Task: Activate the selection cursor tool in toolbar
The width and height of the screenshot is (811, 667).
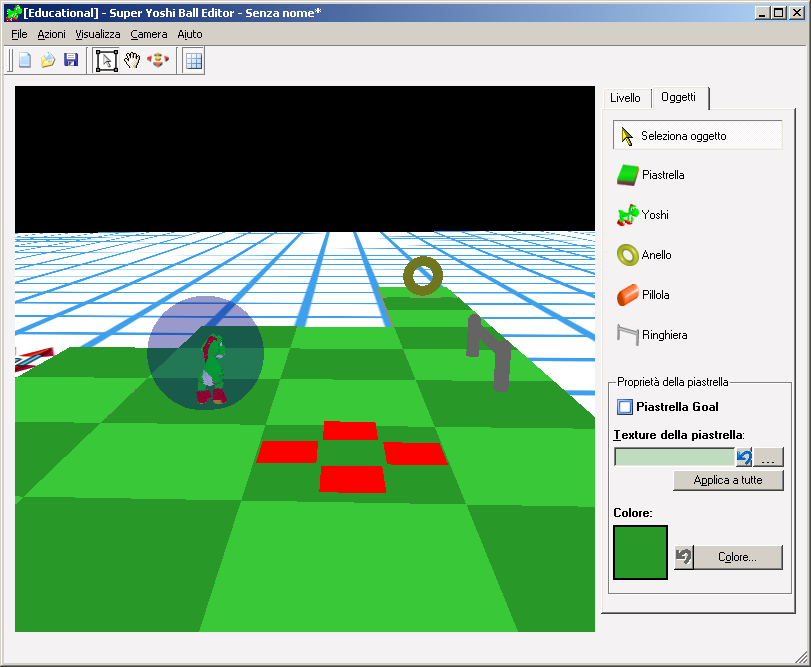Action: pyautogui.click(x=107, y=60)
